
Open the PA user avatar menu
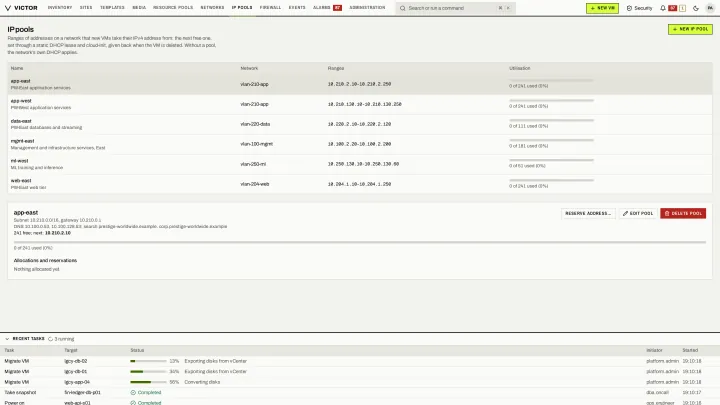(x=710, y=8)
